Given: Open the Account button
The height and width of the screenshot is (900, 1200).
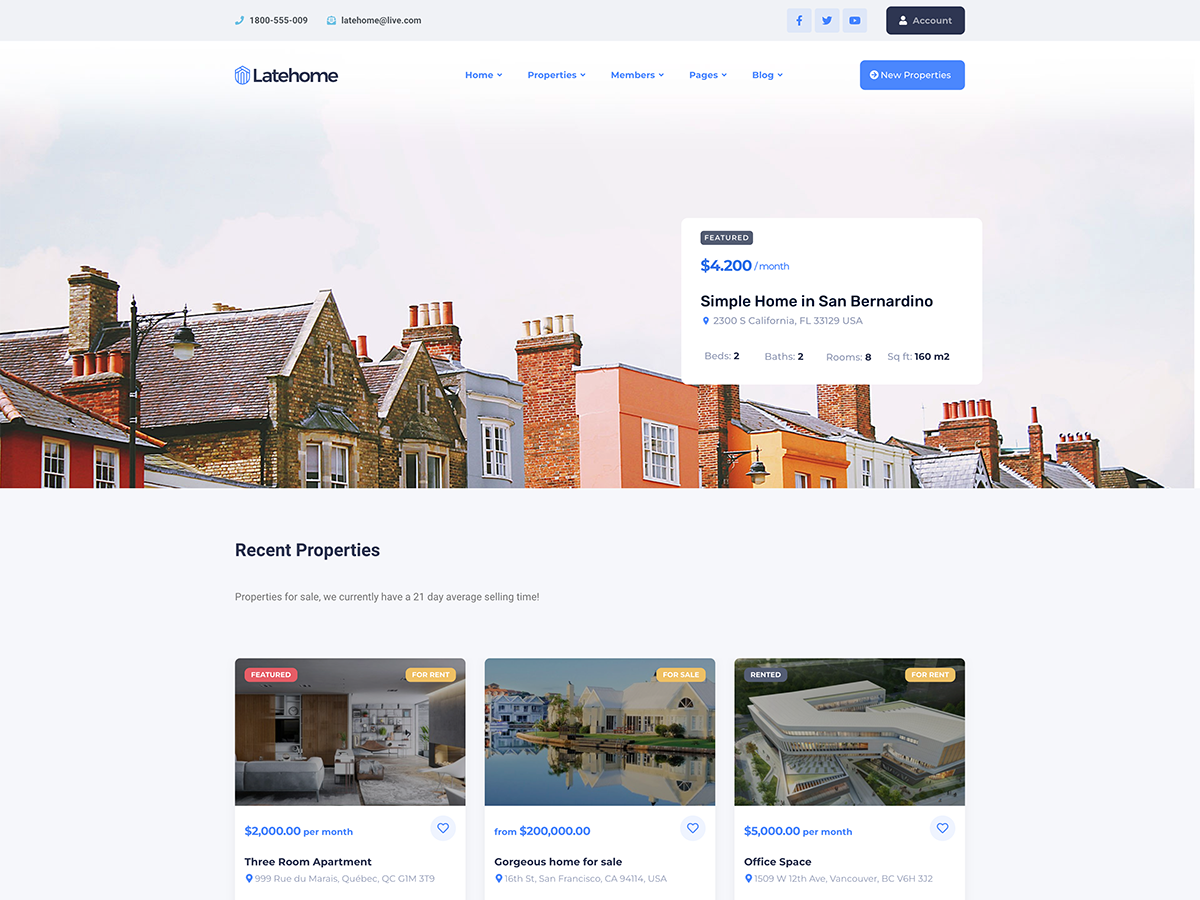Looking at the screenshot, I should 925,20.
